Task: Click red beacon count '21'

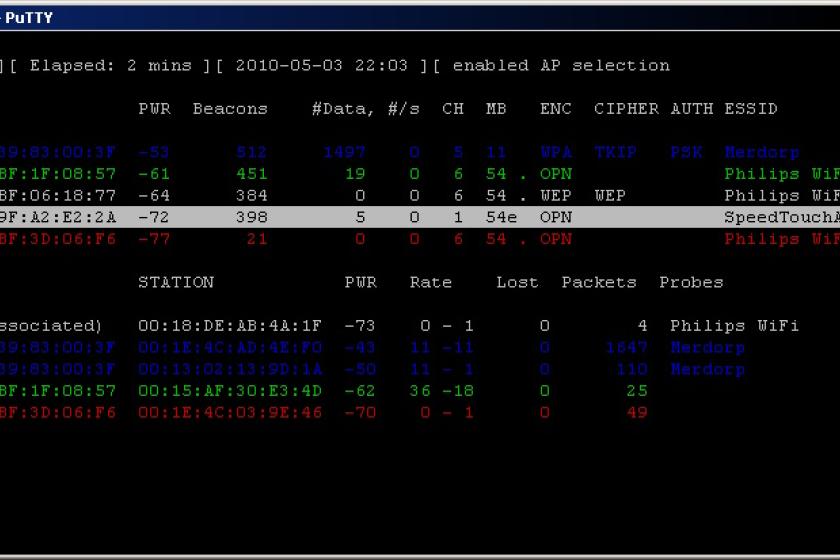Action: click(257, 239)
